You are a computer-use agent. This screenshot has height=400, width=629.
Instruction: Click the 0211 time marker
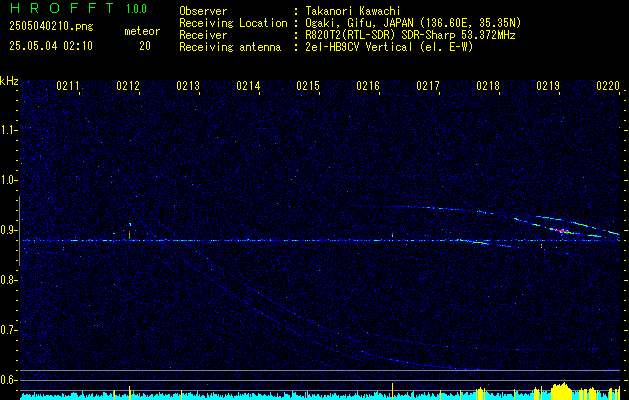pyautogui.click(x=67, y=86)
